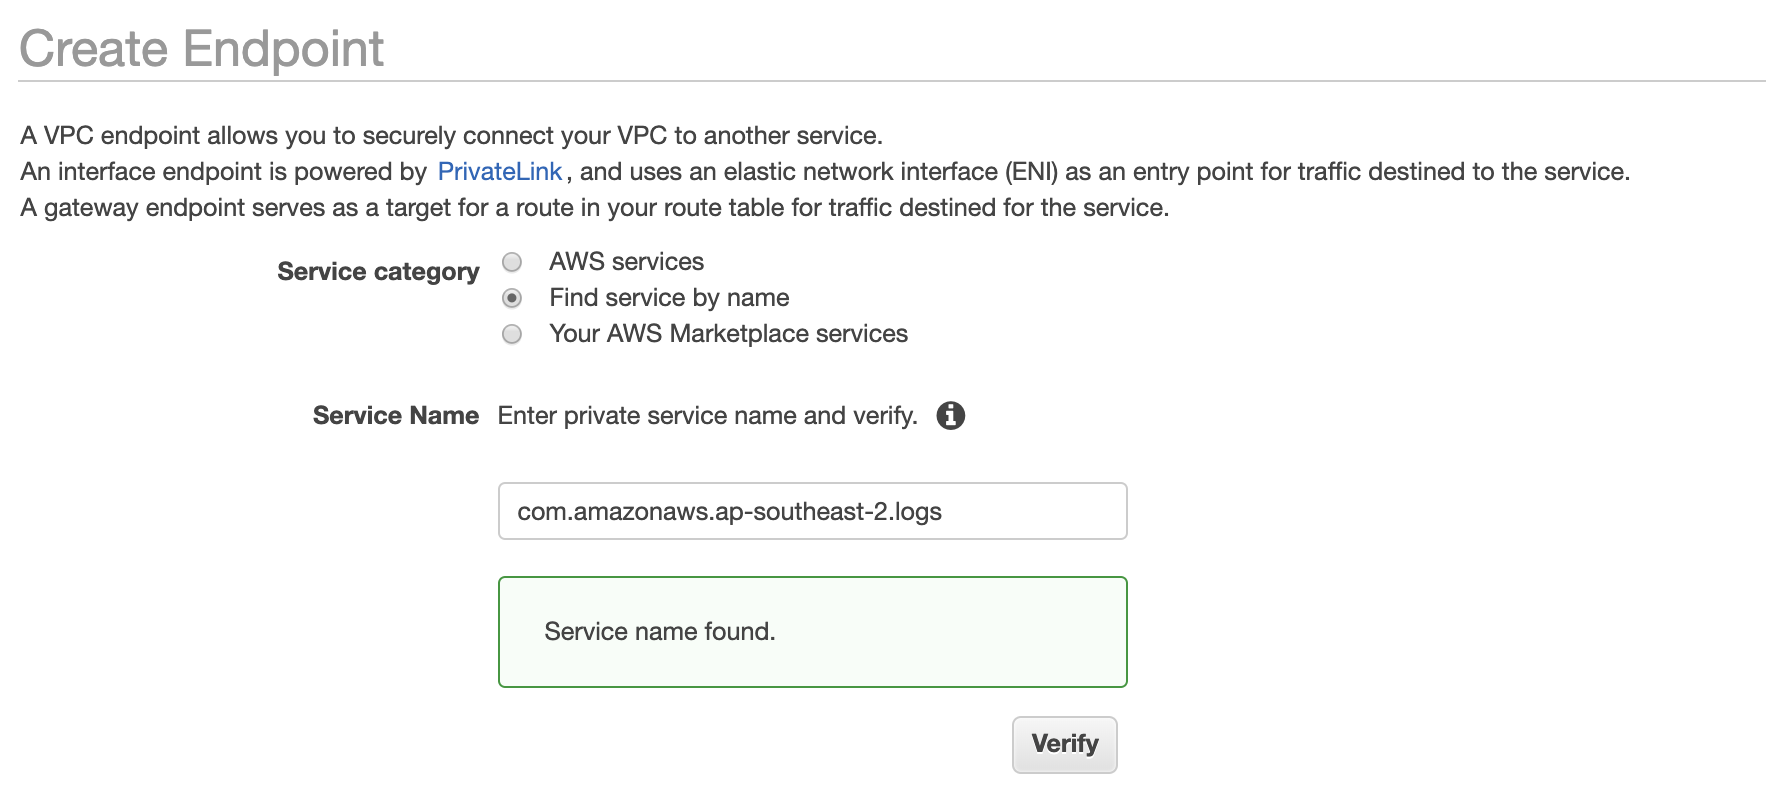Click the 'A gateway endpoint serves' description line
The width and height of the screenshot is (1766, 796).
[x=594, y=208]
